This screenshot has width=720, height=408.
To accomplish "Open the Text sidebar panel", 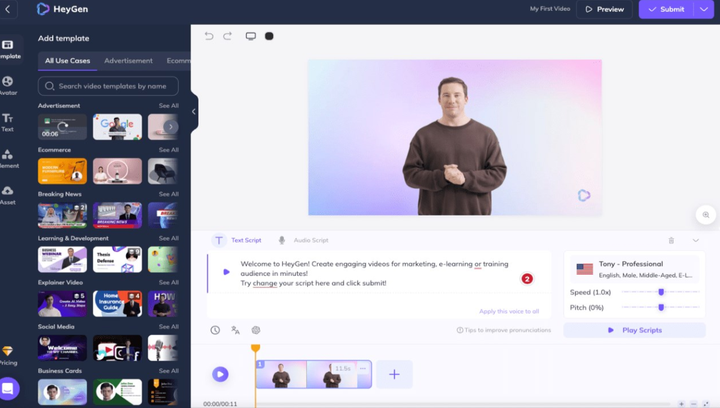I will coord(7,123).
